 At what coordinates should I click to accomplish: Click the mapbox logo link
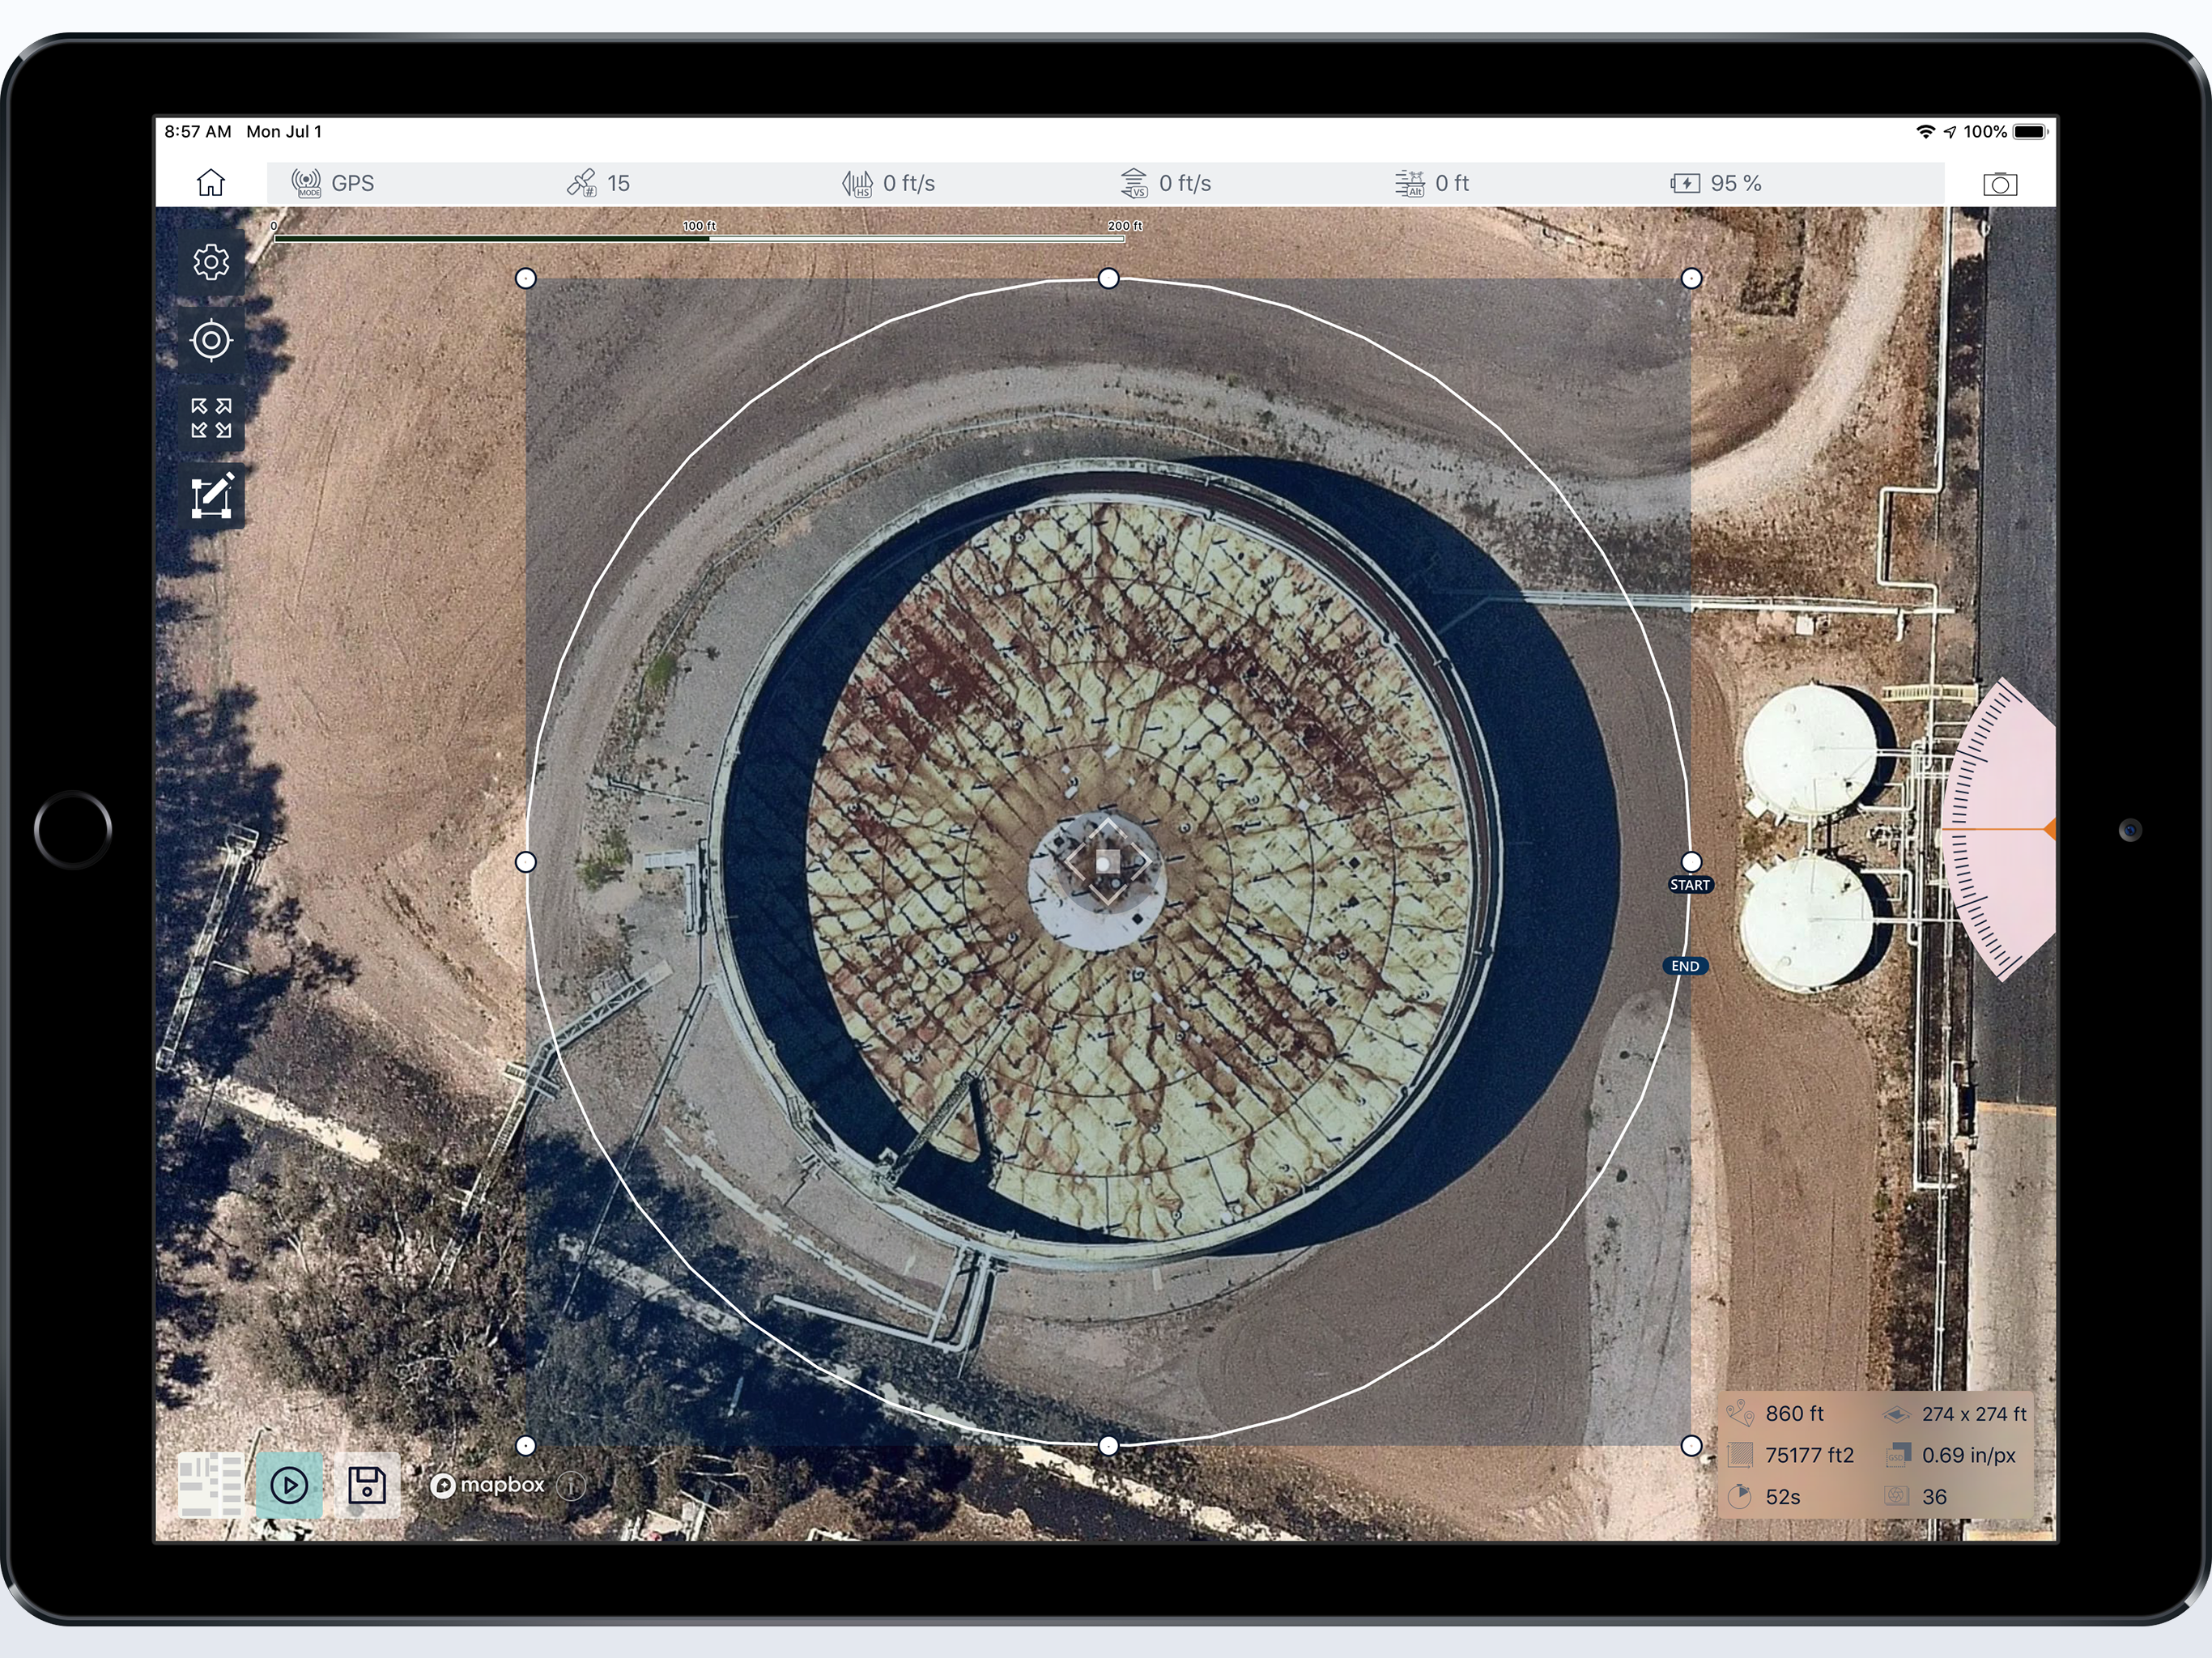coord(488,1485)
